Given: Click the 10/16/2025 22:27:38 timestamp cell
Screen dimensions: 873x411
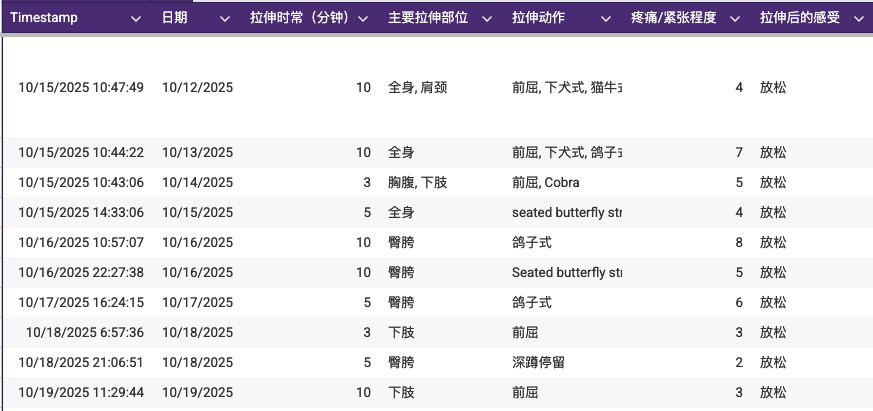Looking at the screenshot, I should click(81, 273).
